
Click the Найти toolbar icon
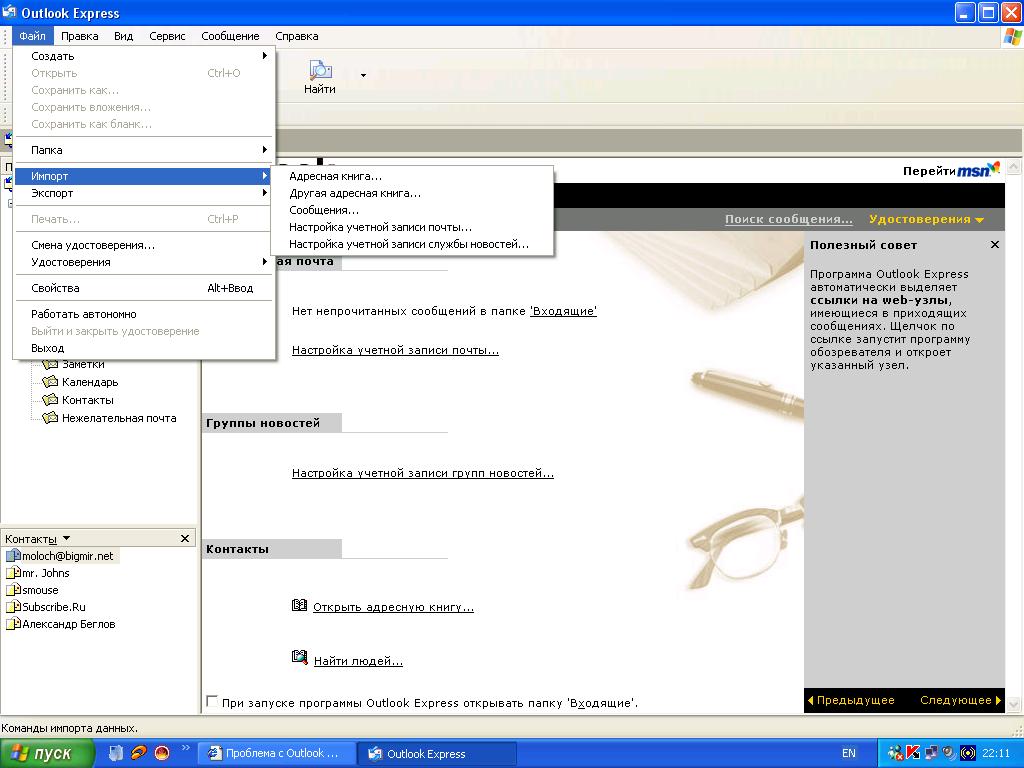click(x=320, y=72)
